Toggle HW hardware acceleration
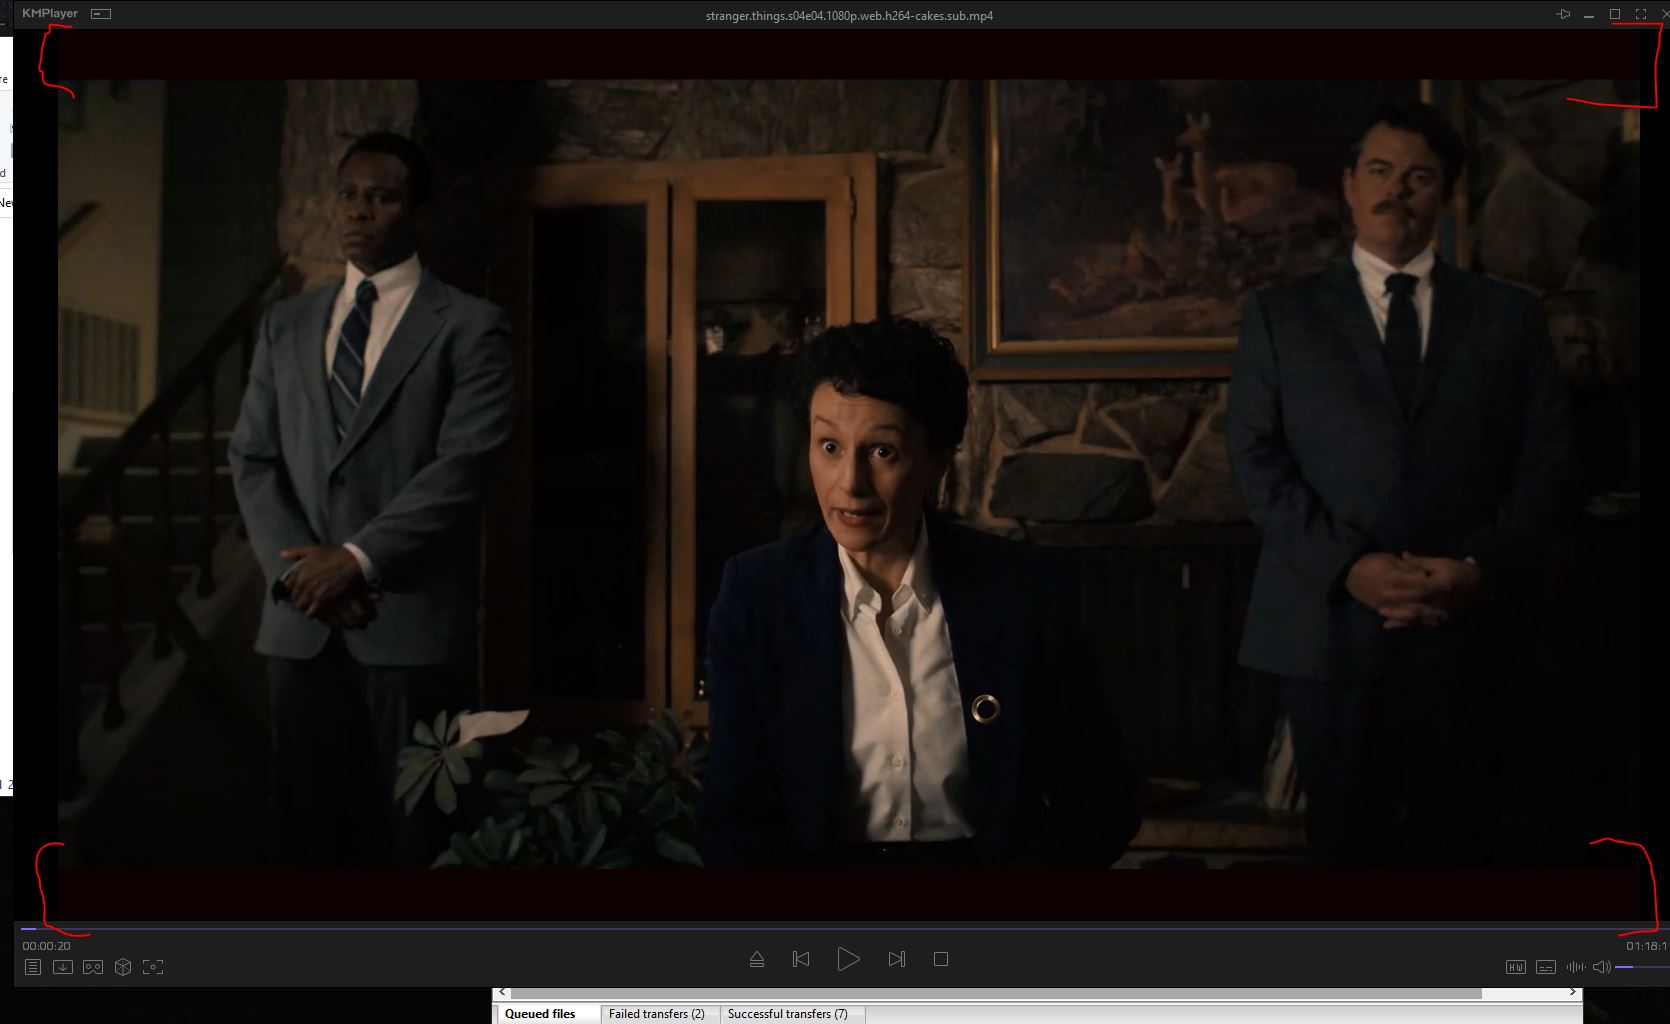 [1516, 967]
